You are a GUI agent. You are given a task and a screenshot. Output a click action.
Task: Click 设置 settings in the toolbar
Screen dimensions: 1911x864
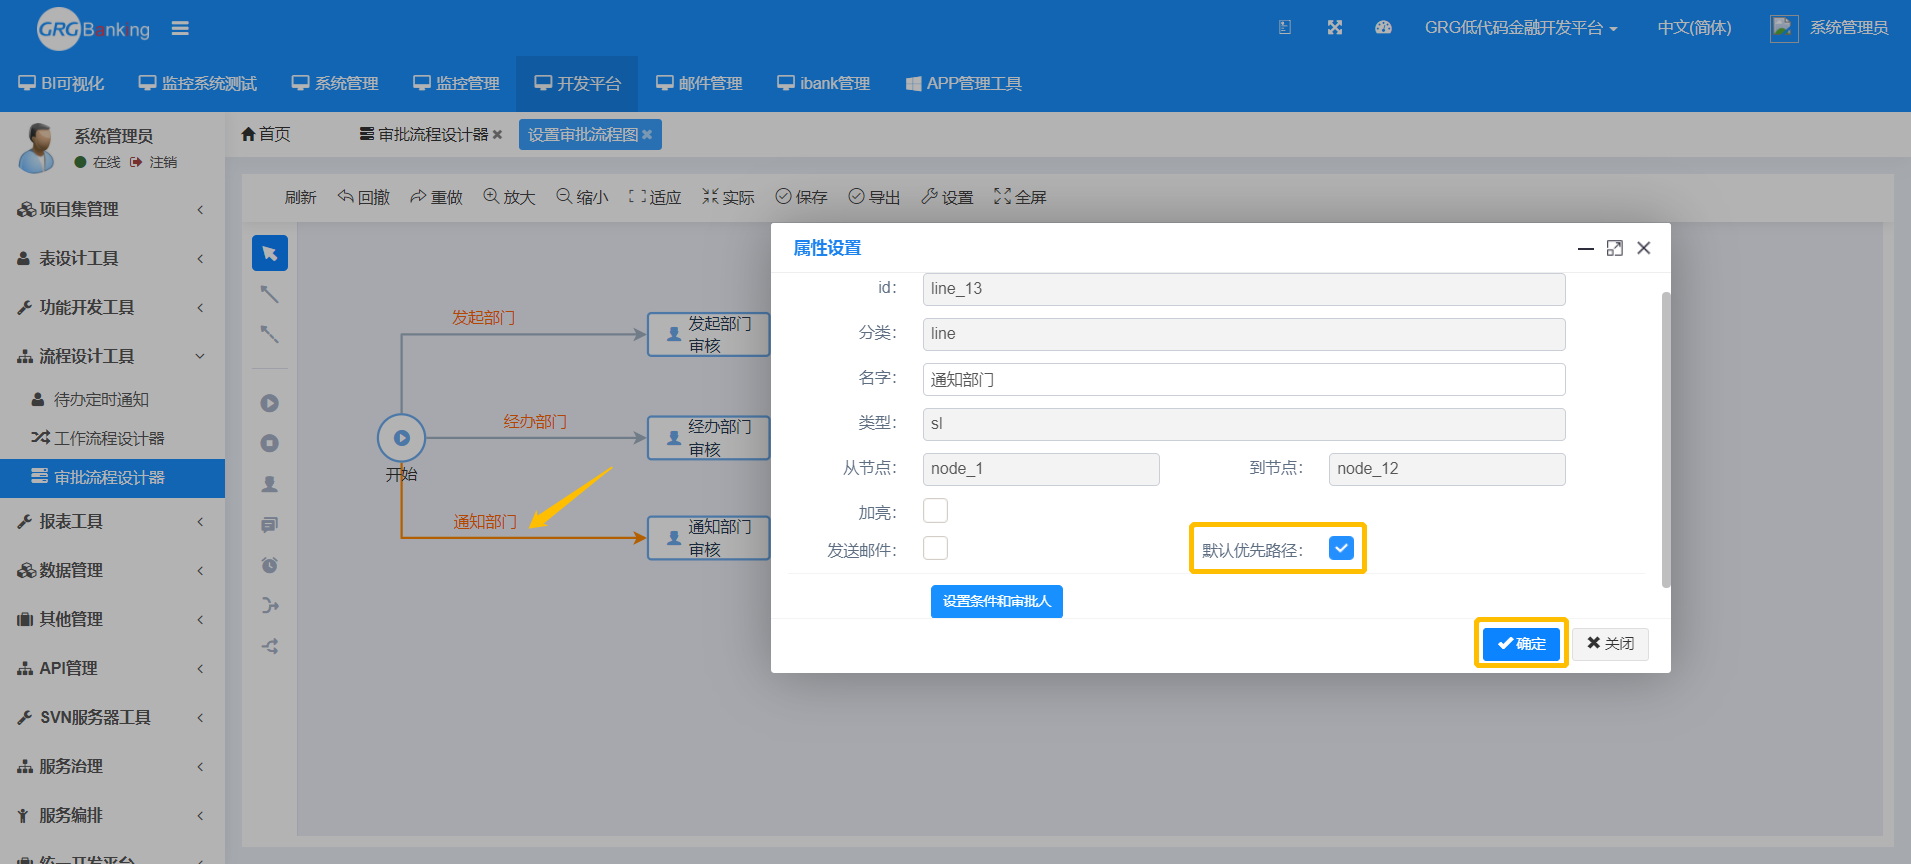[x=947, y=197]
